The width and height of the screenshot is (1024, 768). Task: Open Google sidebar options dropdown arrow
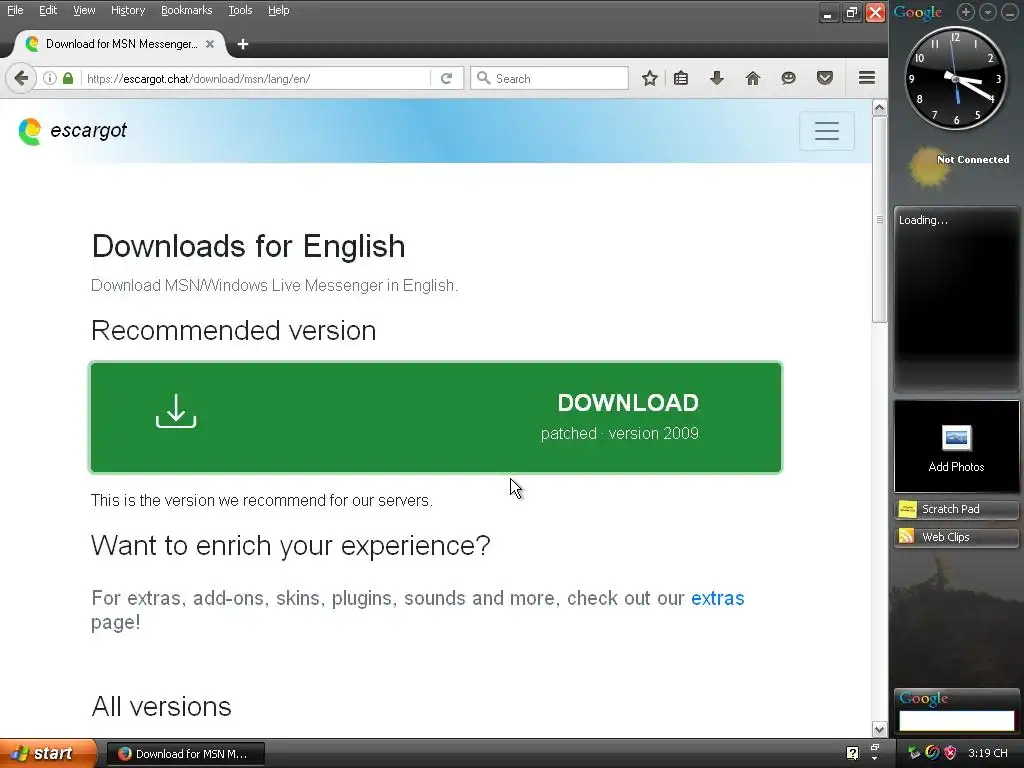point(987,12)
